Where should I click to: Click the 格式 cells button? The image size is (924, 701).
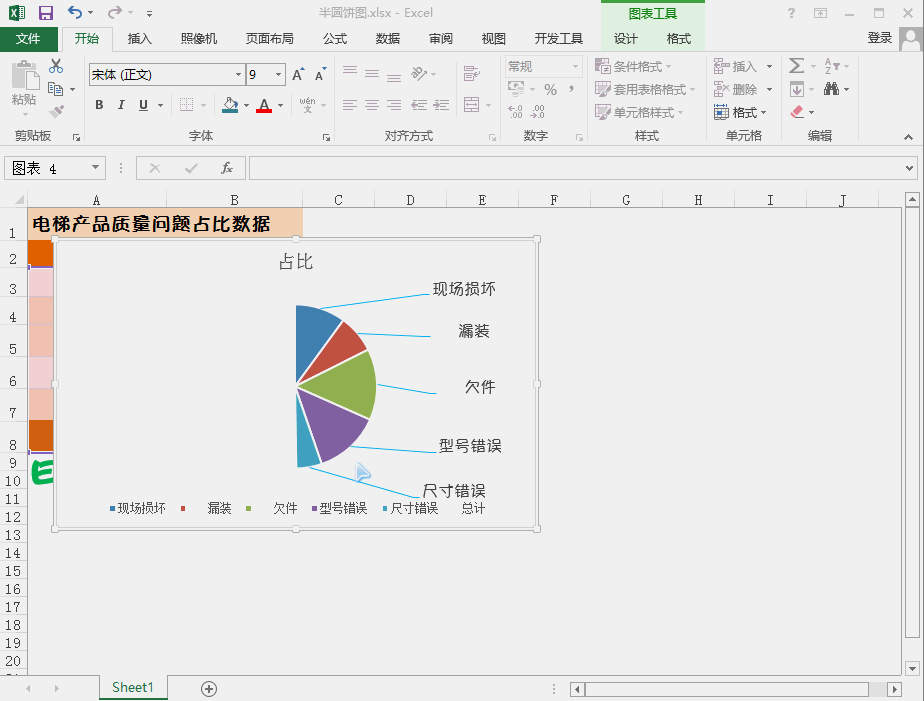[x=740, y=112]
